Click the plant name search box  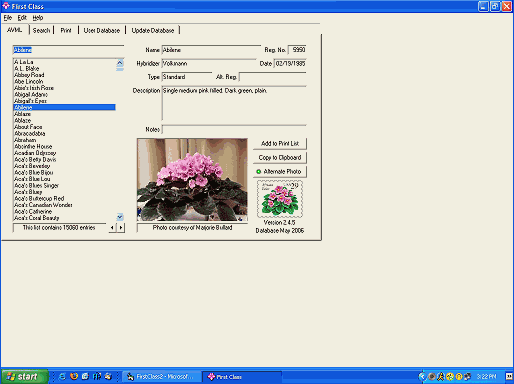click(x=68, y=50)
